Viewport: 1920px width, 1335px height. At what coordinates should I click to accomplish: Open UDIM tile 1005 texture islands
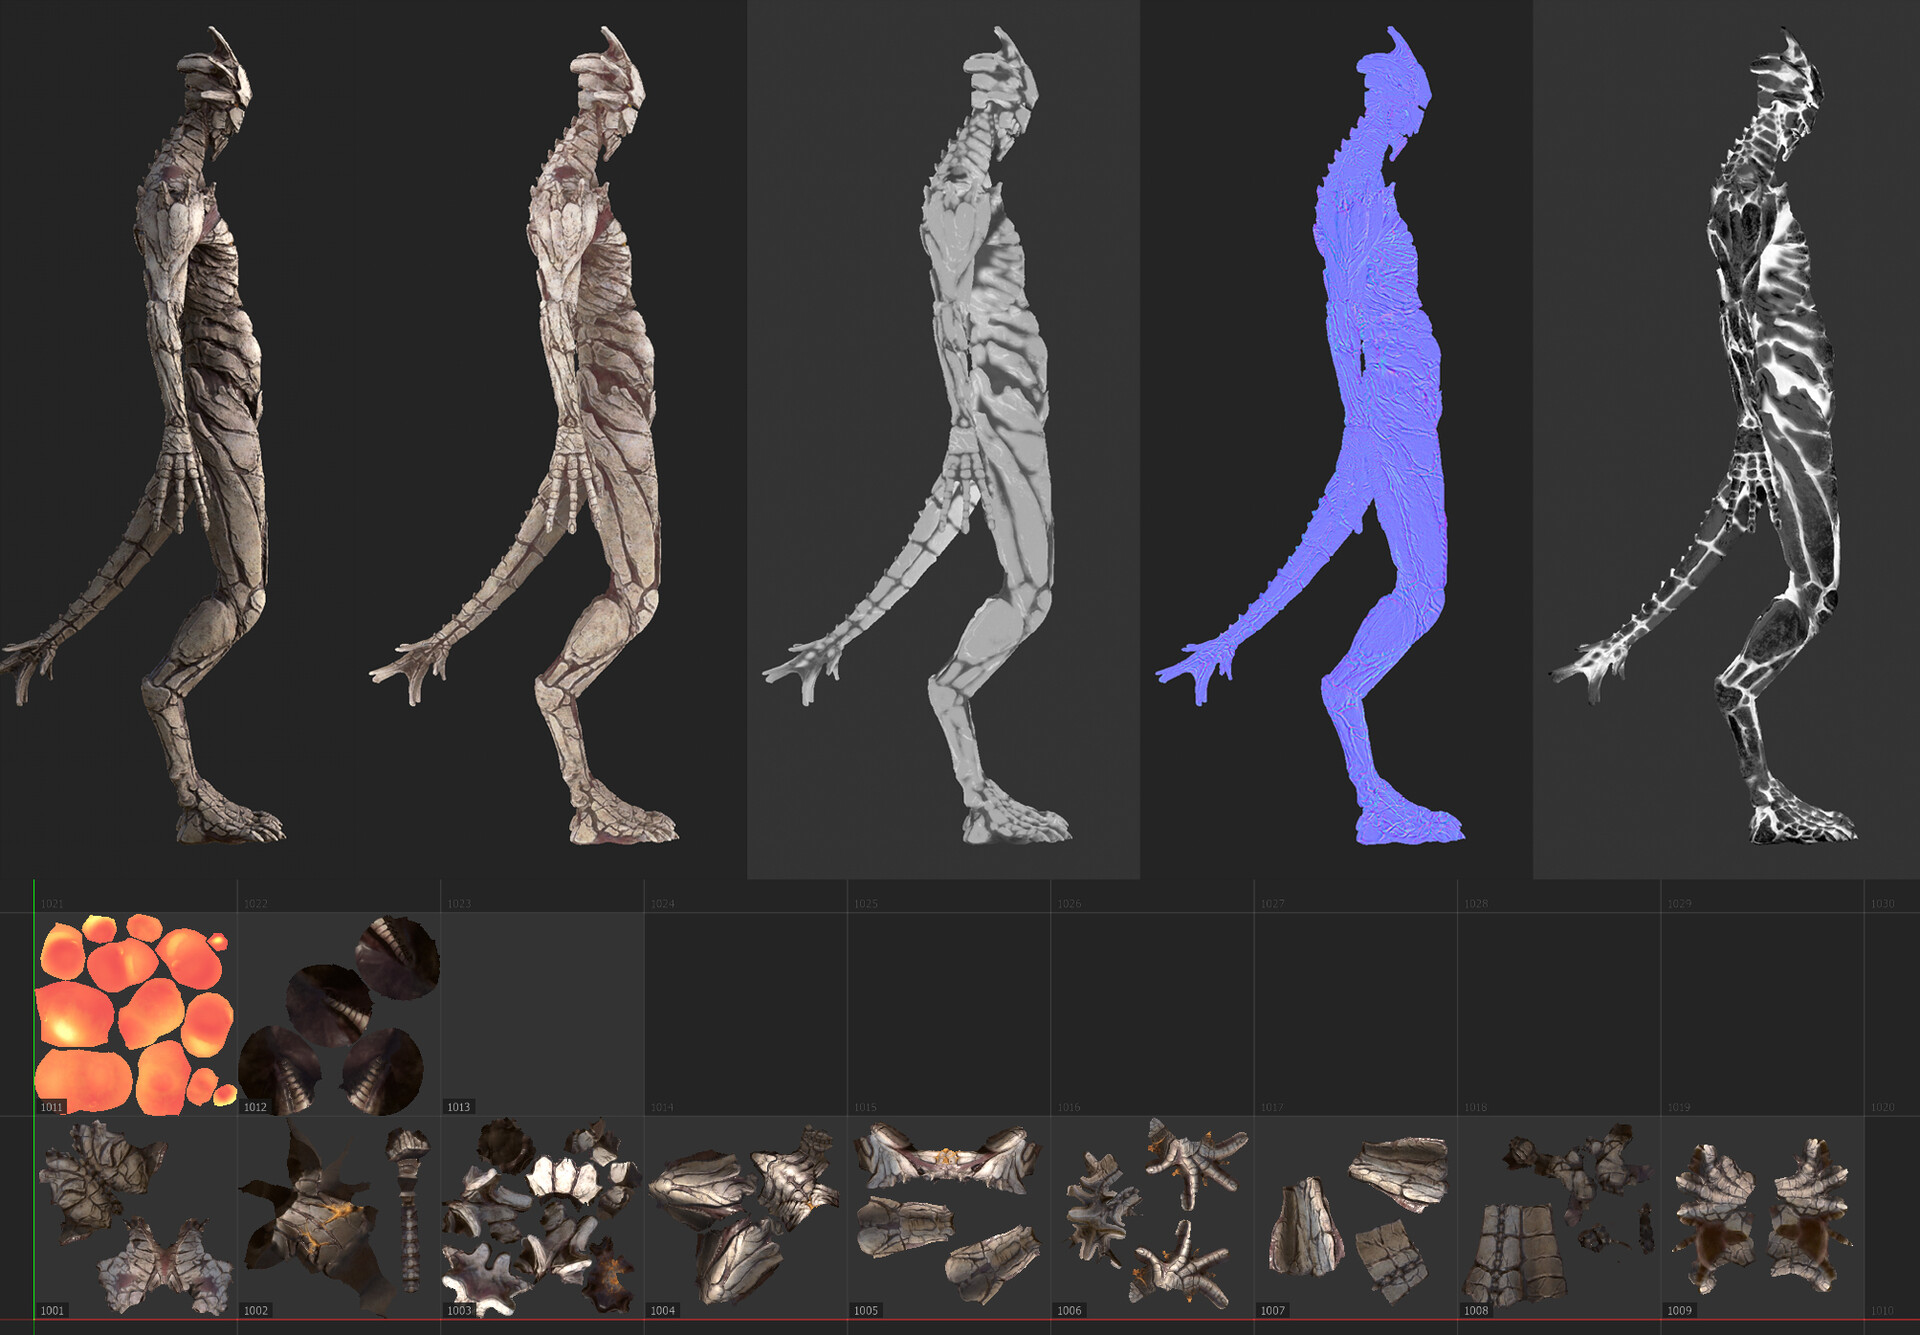[949, 1217]
